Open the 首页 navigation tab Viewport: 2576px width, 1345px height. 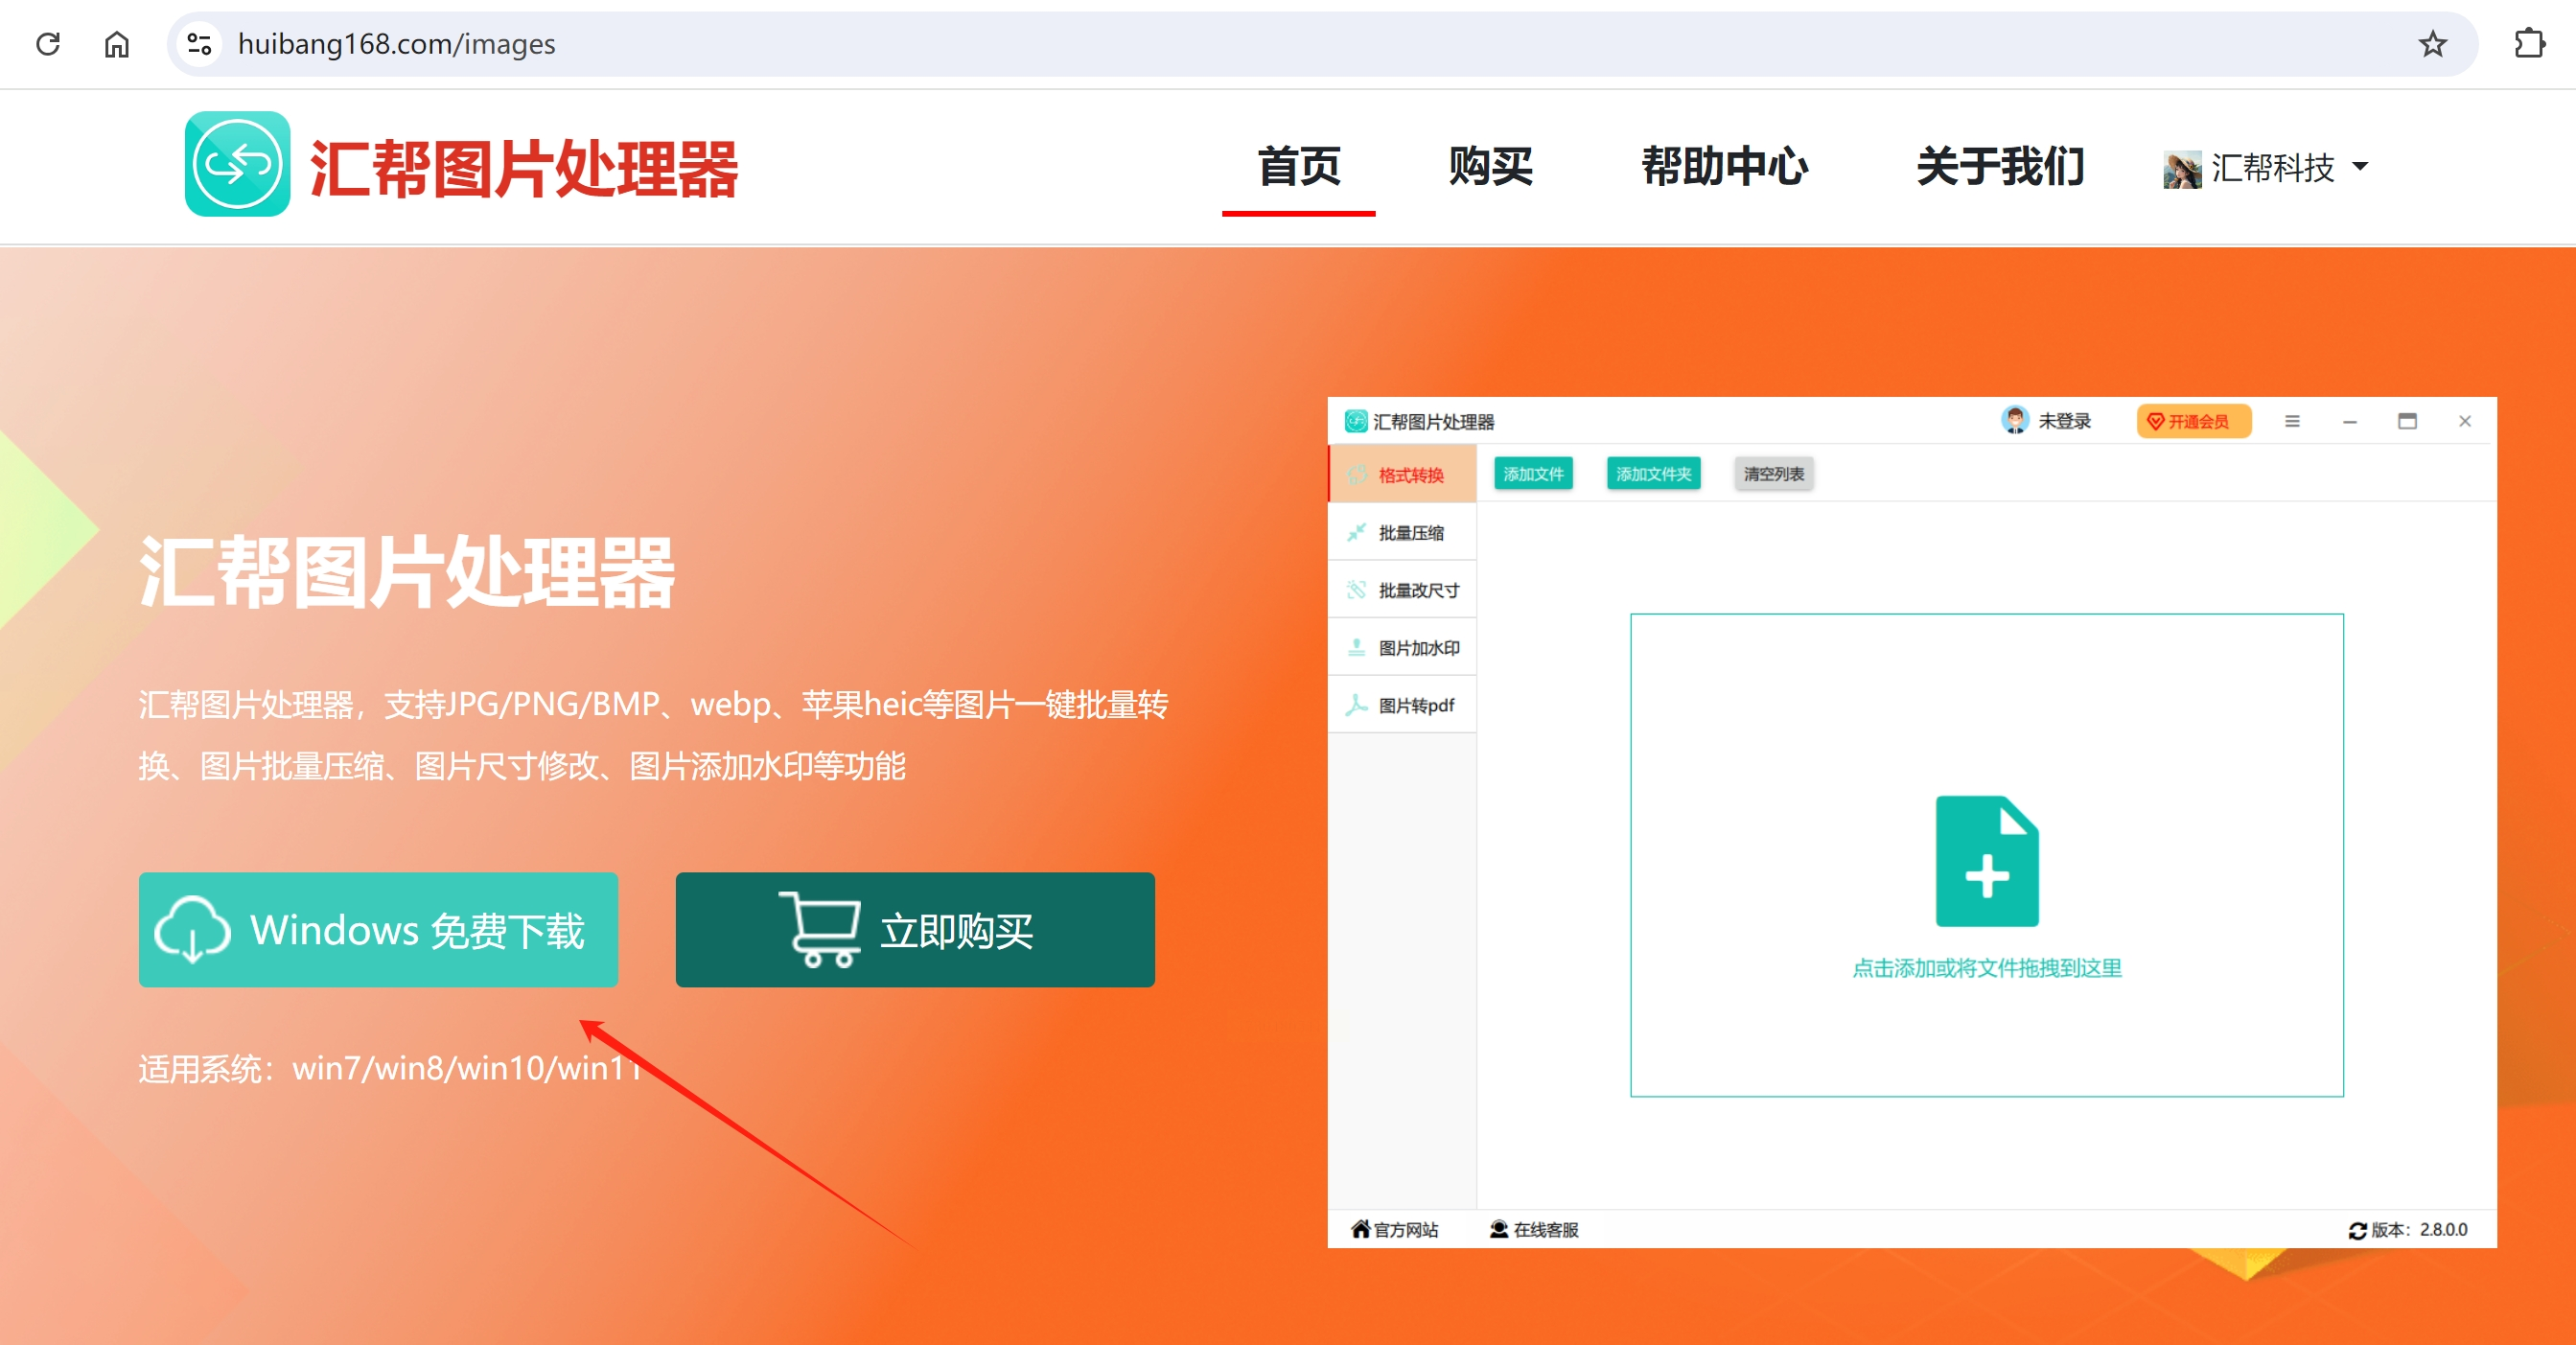coord(1298,166)
